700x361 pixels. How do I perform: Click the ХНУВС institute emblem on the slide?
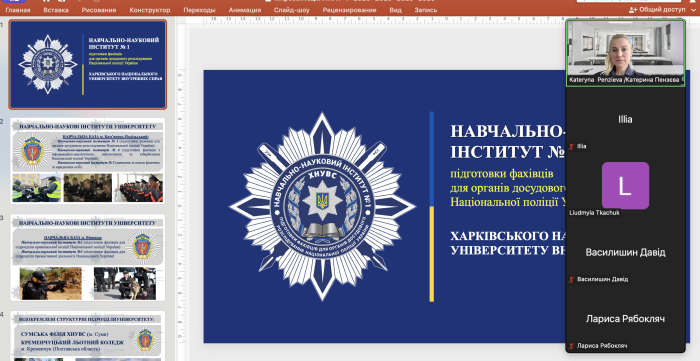tap(322, 207)
